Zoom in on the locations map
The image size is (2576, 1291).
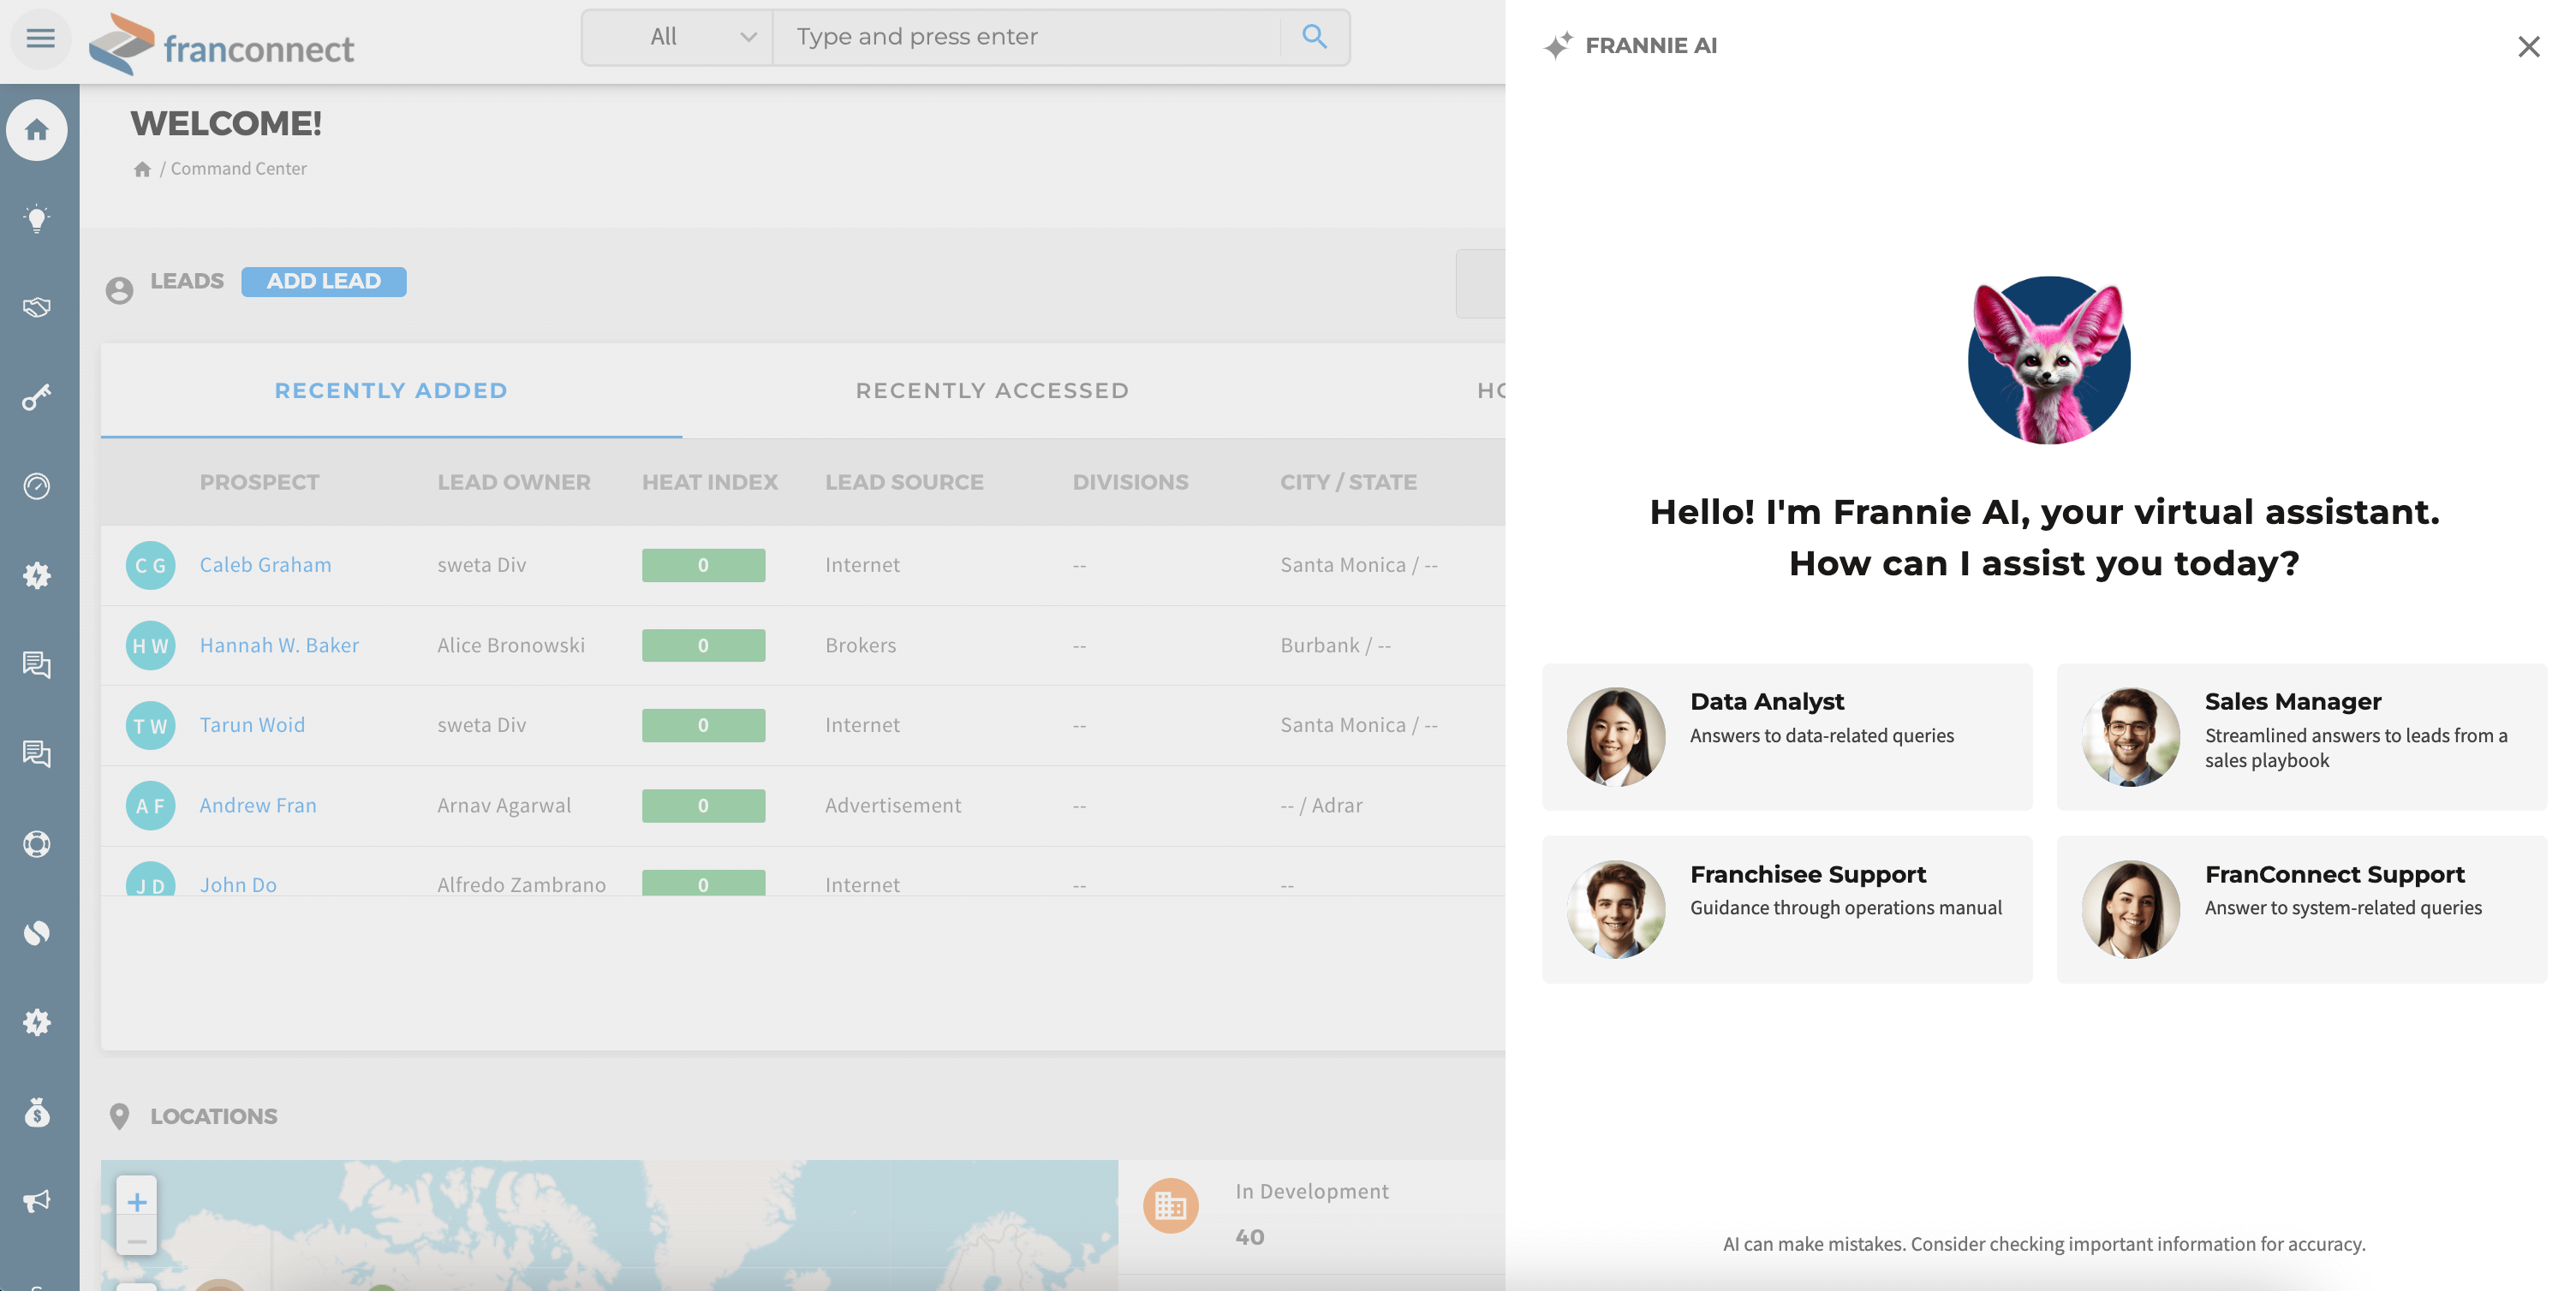tap(137, 1201)
